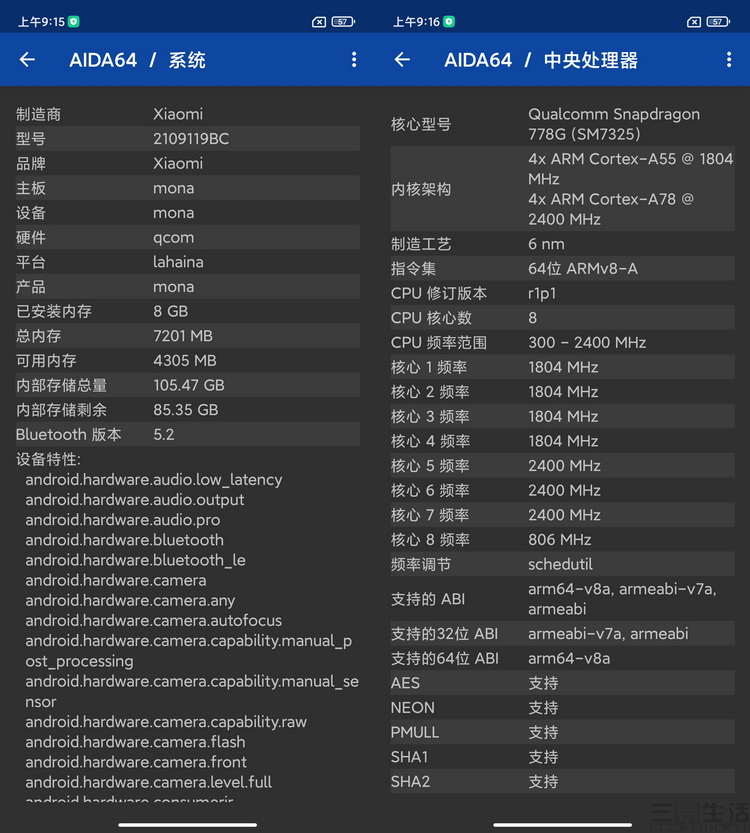Tap the SIM-missing icon in left status bar
The width and height of the screenshot is (750, 833).
tap(319, 22)
